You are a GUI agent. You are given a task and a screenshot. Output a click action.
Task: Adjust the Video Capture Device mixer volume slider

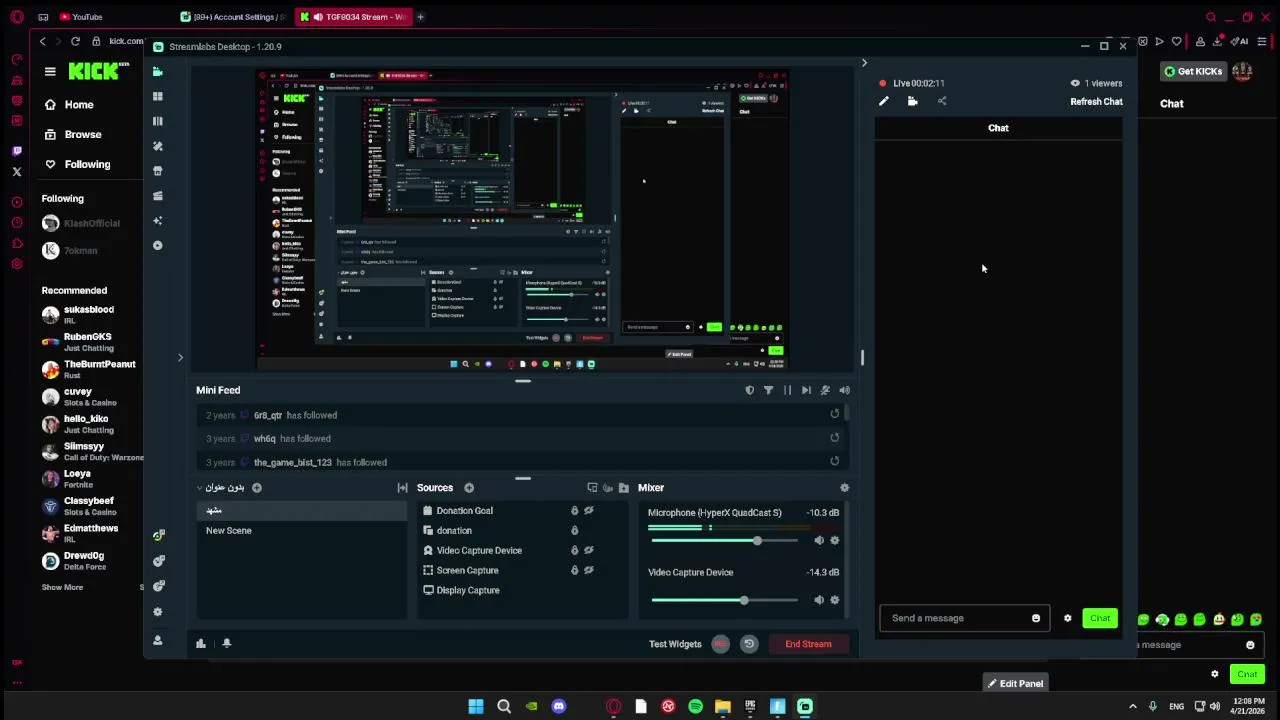click(725, 600)
